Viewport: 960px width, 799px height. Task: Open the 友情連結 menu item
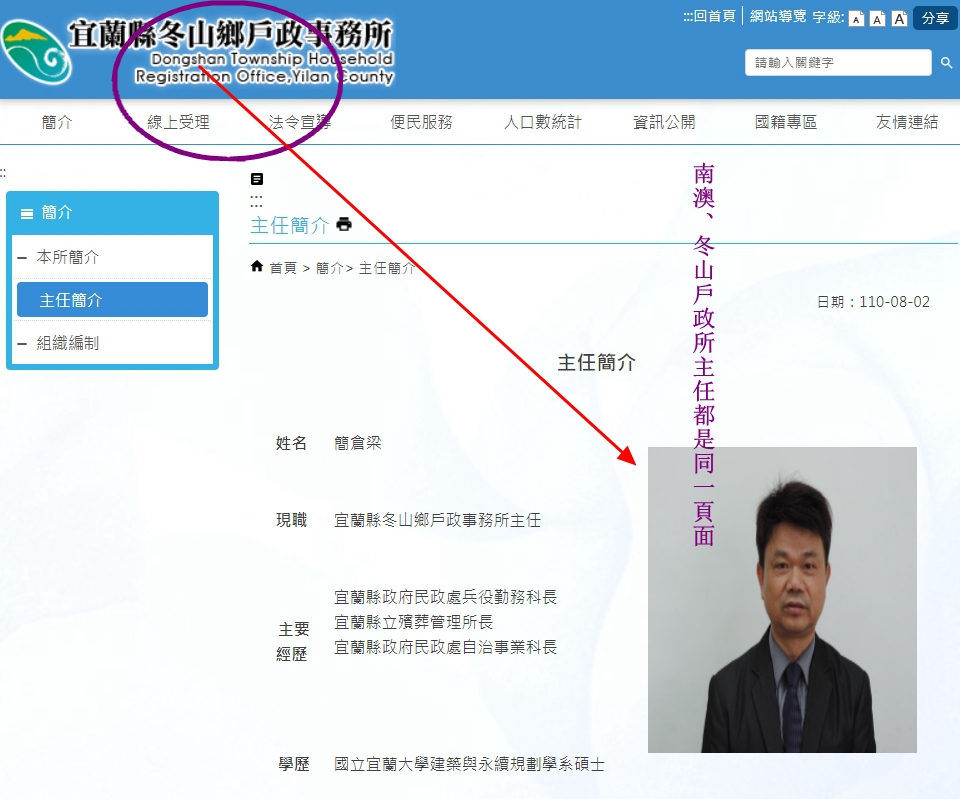pyautogui.click(x=907, y=122)
